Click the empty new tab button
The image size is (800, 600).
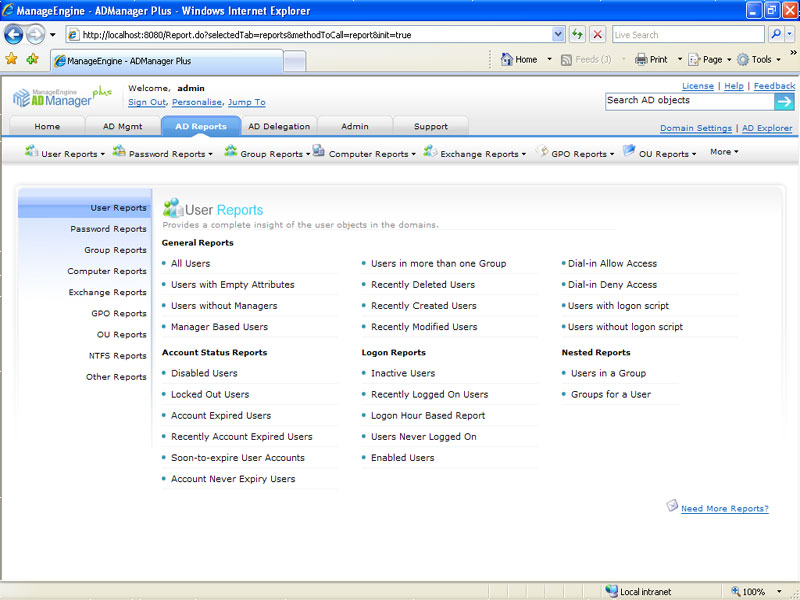coord(294,61)
